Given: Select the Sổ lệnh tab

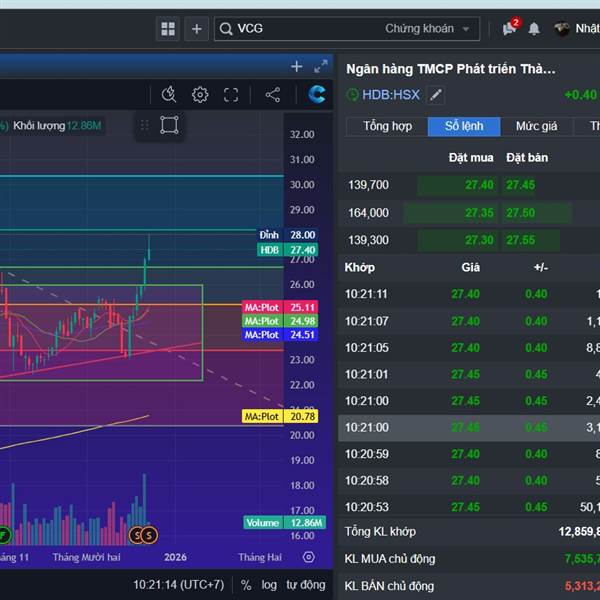Looking at the screenshot, I should [464, 126].
